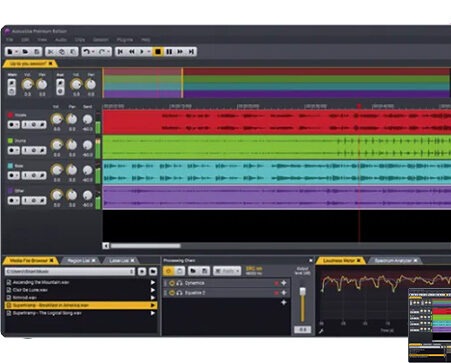Go to end with the skip-forward button

point(191,52)
